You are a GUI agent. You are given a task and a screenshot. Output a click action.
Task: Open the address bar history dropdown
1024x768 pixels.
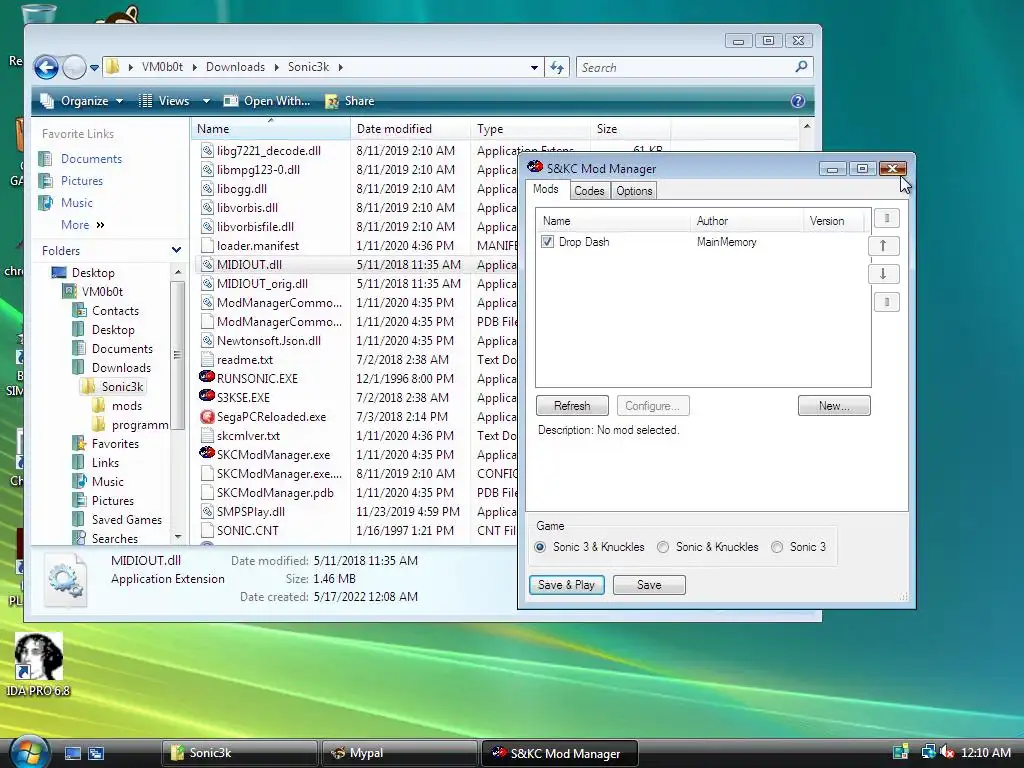(x=534, y=67)
